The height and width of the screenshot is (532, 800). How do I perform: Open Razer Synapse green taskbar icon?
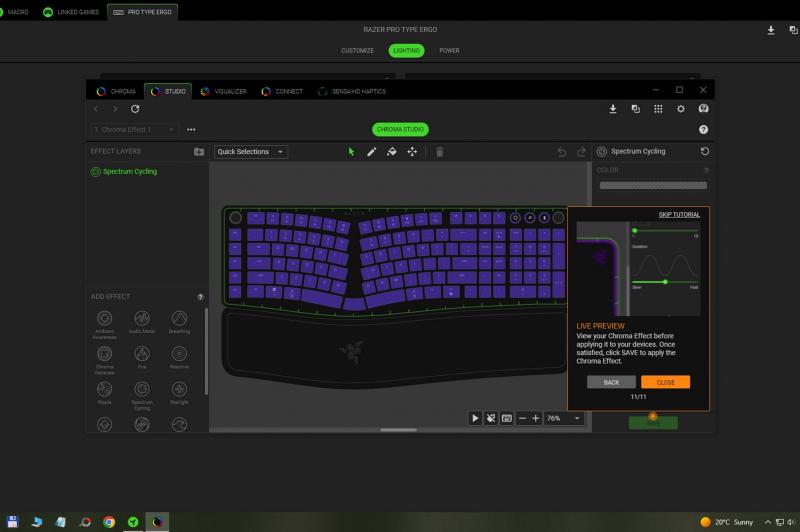[x=133, y=522]
